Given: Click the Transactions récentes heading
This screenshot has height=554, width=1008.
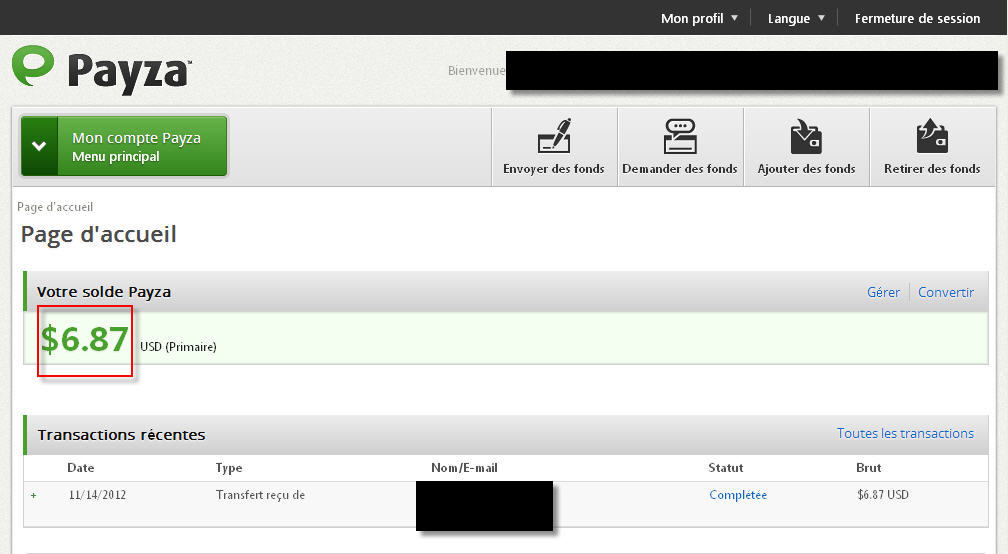Looking at the screenshot, I should (x=122, y=435).
